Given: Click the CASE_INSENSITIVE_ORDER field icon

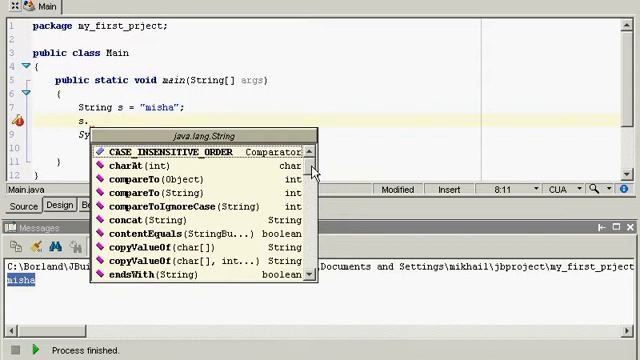Looking at the screenshot, I should pos(100,151).
